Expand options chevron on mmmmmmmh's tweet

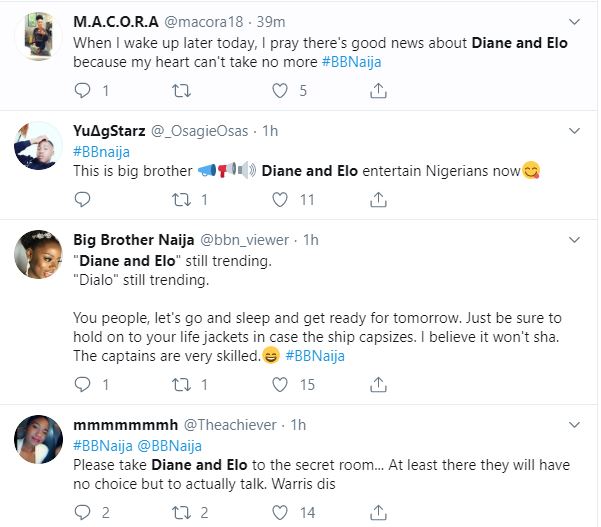(574, 423)
